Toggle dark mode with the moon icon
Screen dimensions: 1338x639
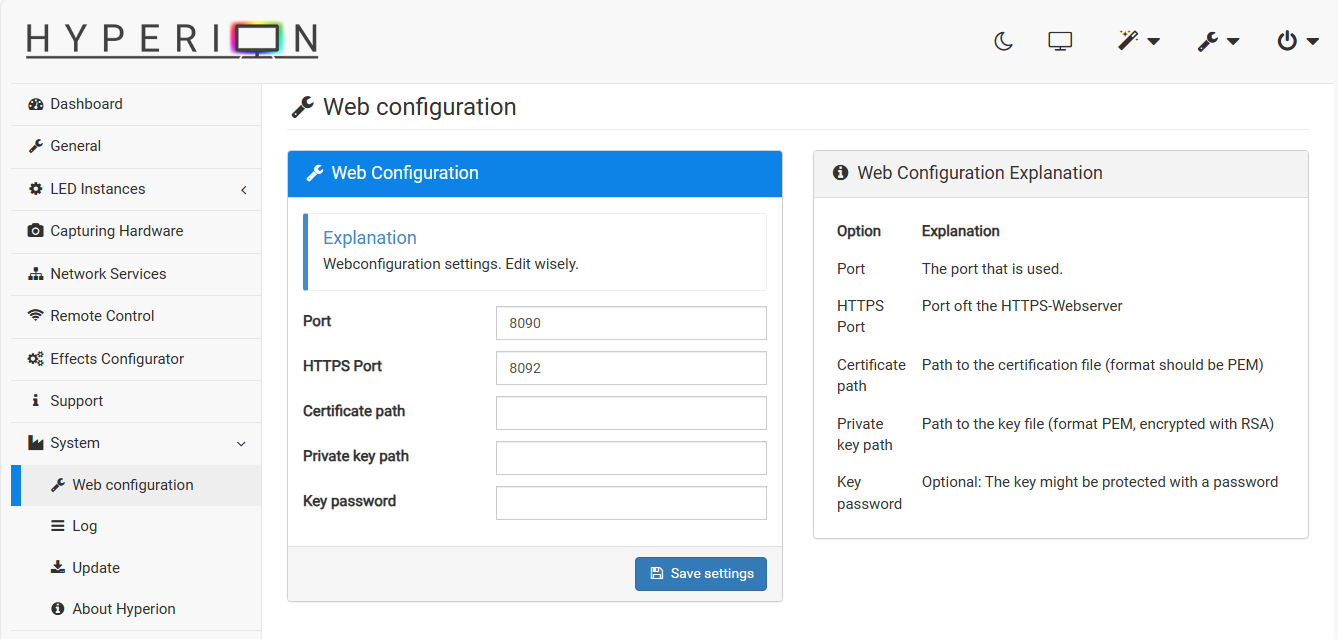coord(1003,41)
